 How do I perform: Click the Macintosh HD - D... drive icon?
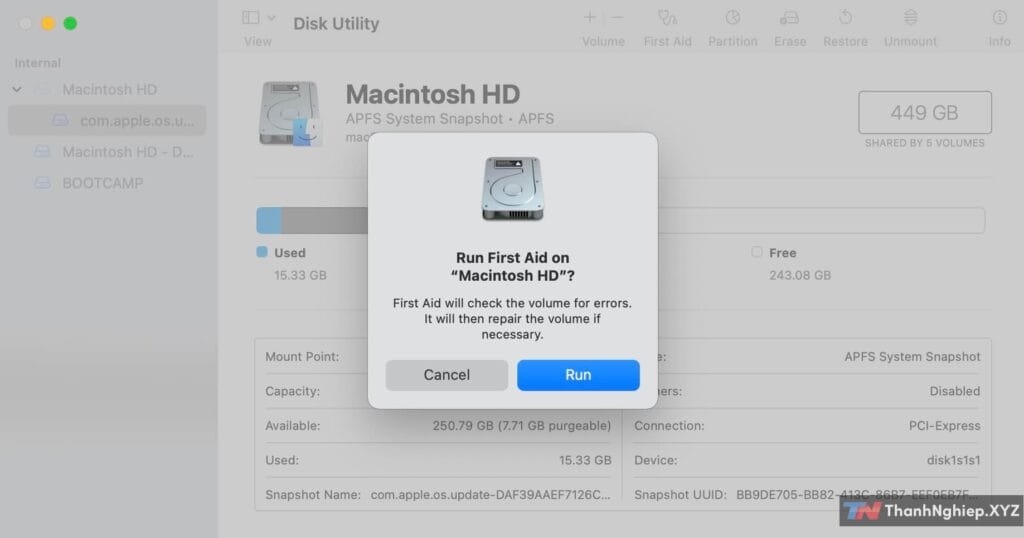pyautogui.click(x=42, y=152)
